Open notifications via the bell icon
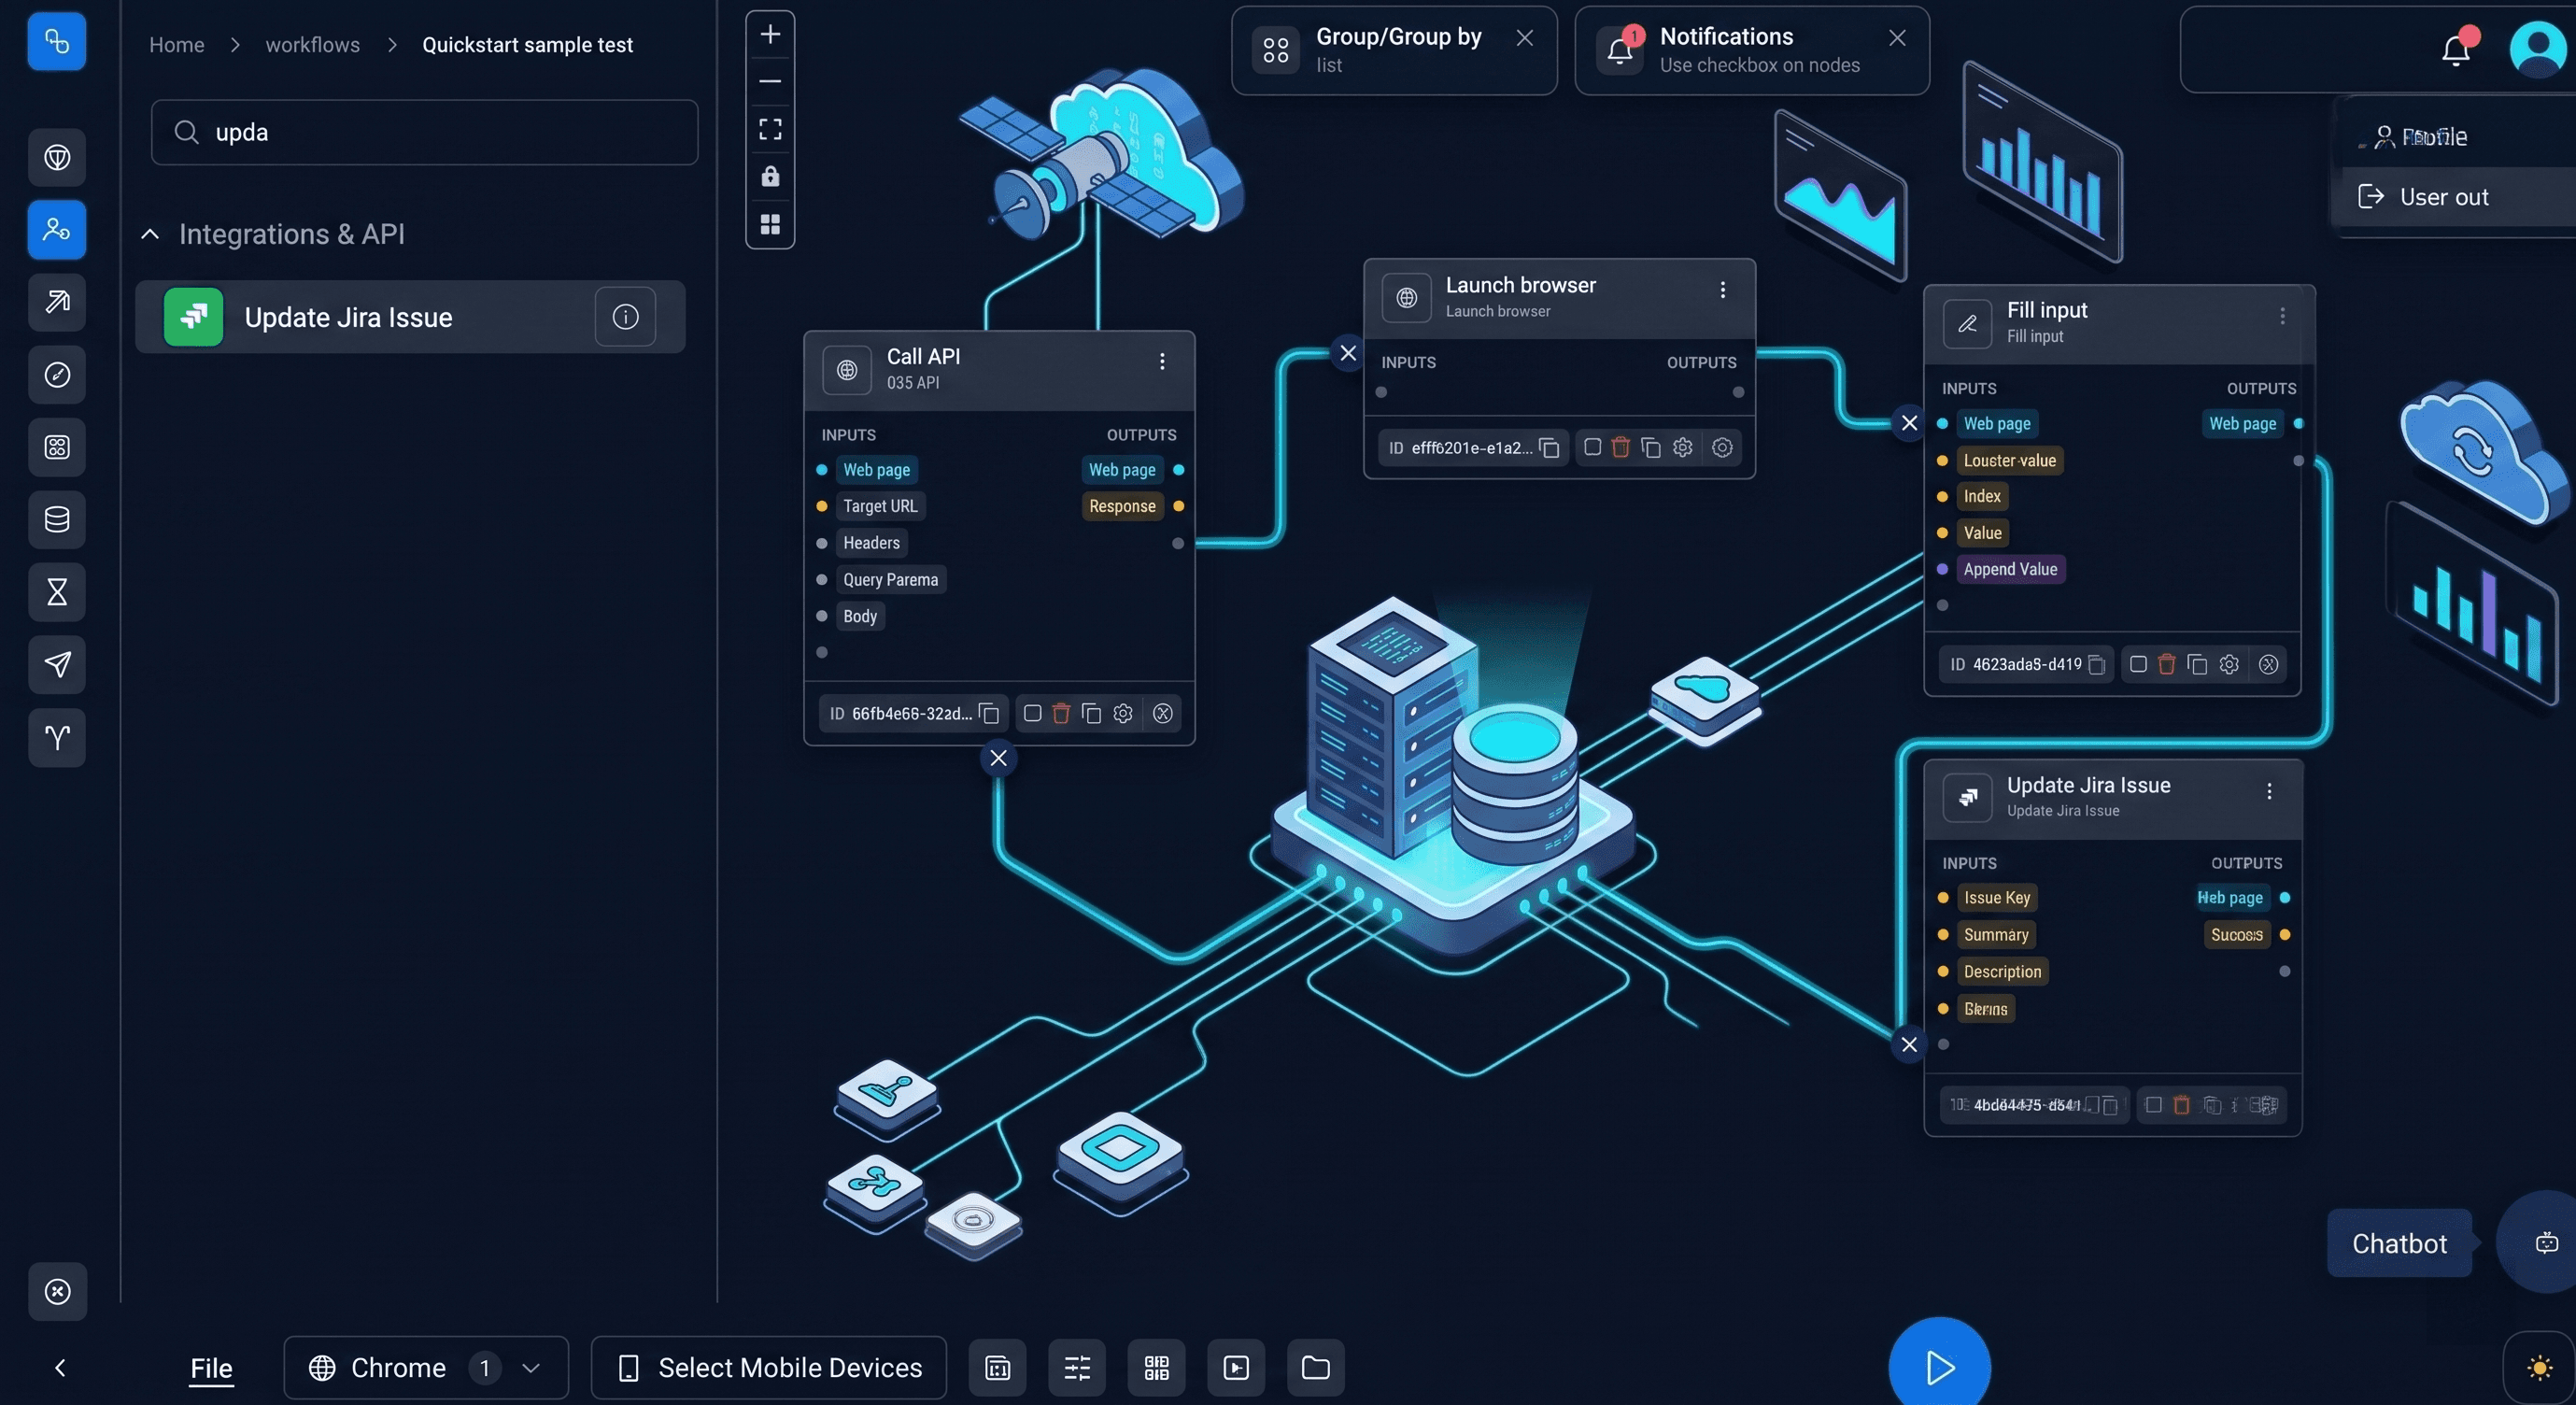2576x1405 pixels. (x=2456, y=47)
